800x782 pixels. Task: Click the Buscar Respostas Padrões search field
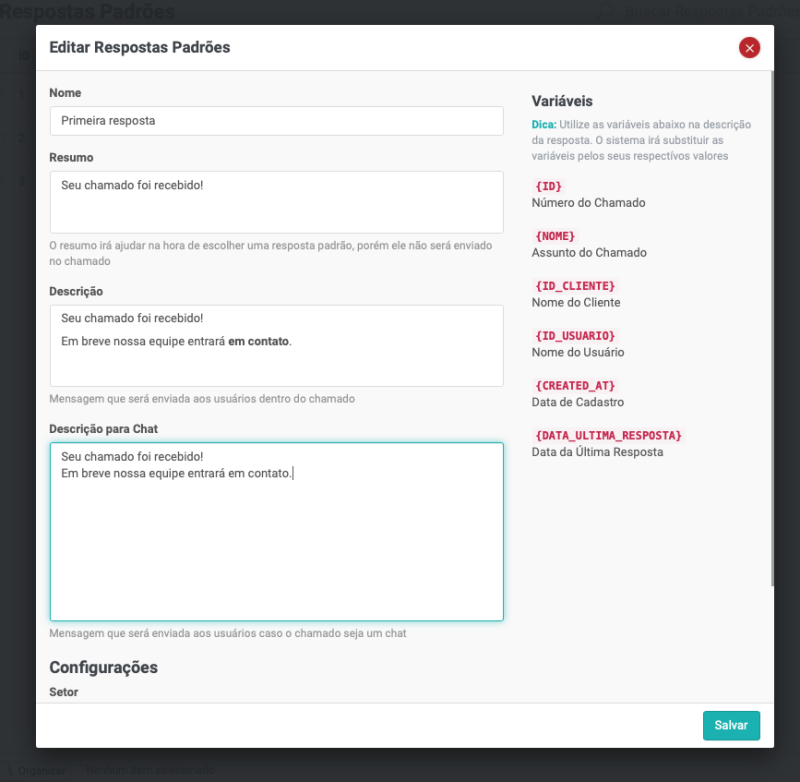[x=700, y=12]
